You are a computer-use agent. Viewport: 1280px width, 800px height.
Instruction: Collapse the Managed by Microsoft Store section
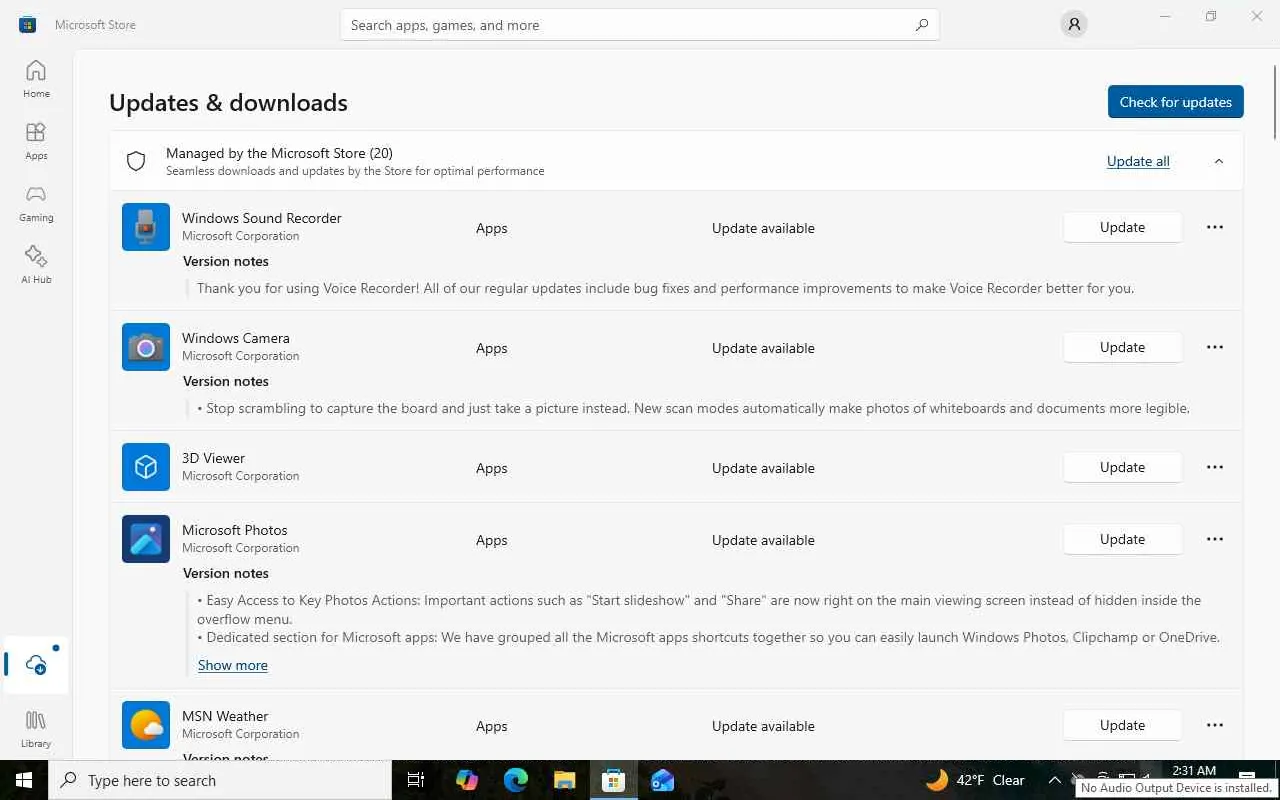[x=1218, y=161]
